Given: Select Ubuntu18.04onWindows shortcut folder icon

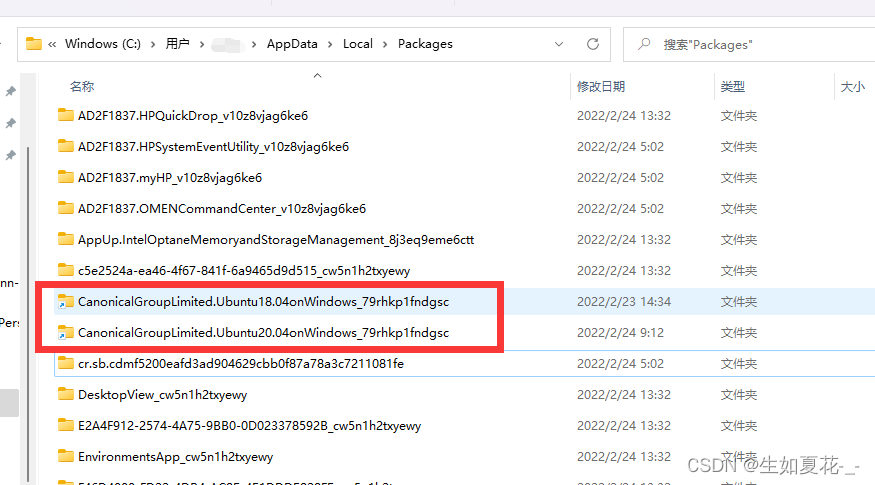Looking at the screenshot, I should [x=66, y=301].
